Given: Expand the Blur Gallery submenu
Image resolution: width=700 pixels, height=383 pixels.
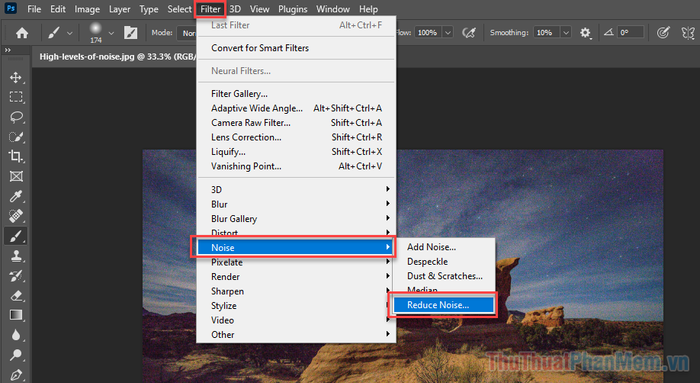Looking at the screenshot, I should tap(297, 219).
